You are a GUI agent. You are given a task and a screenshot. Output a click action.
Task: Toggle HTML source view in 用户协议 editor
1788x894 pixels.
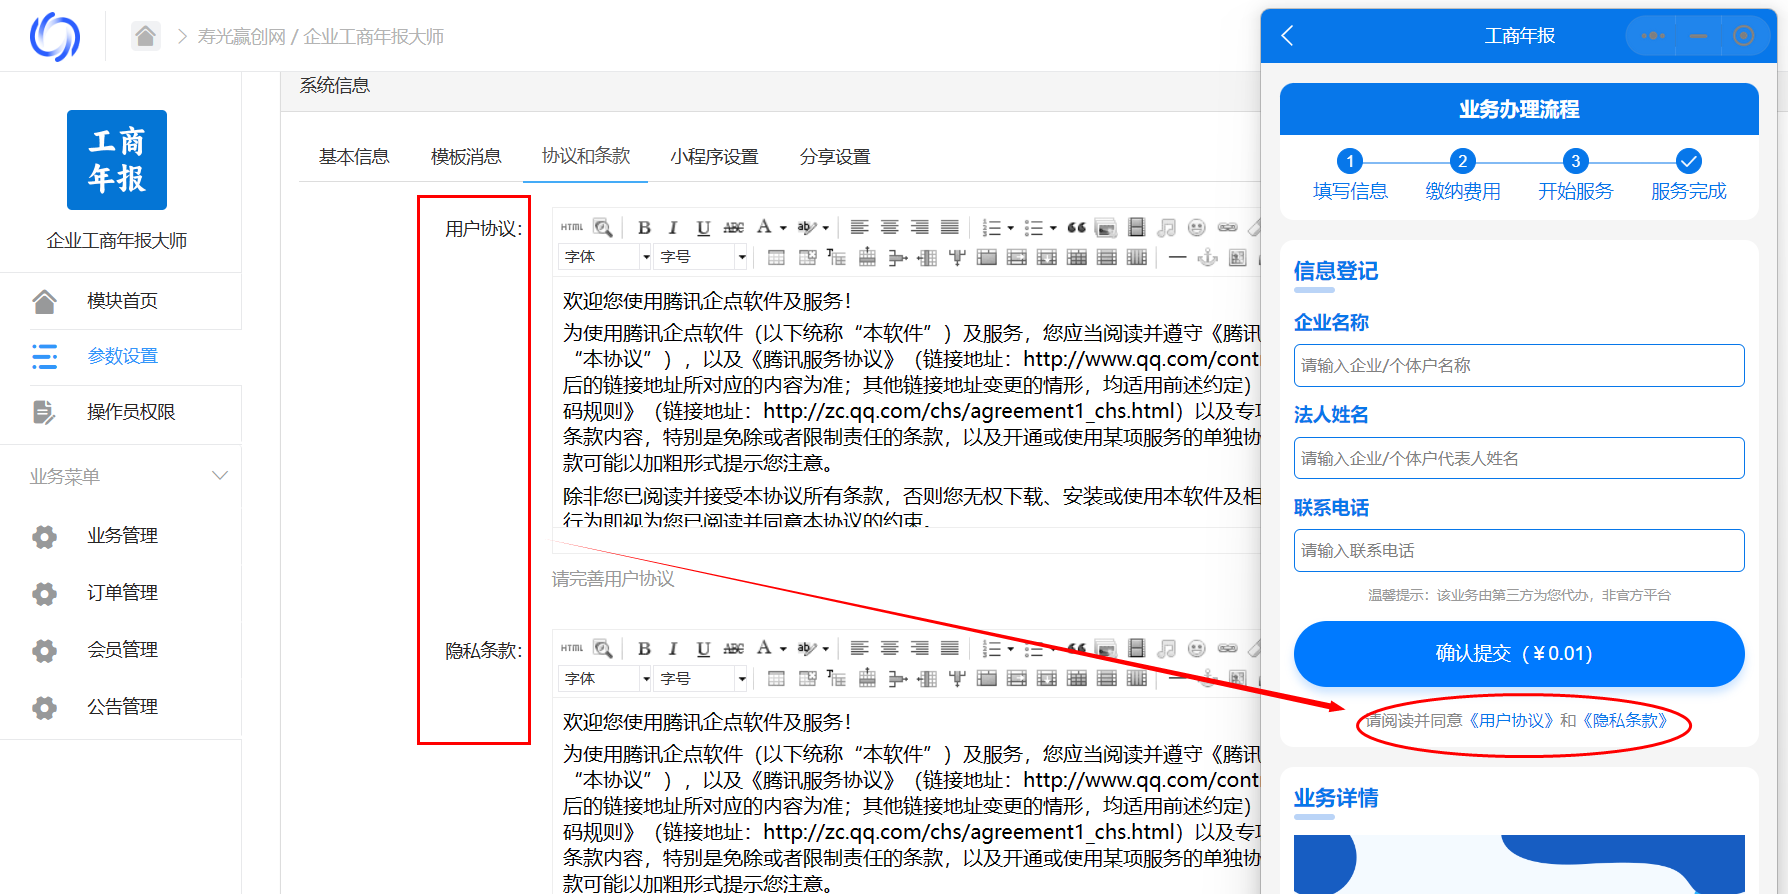click(x=572, y=228)
